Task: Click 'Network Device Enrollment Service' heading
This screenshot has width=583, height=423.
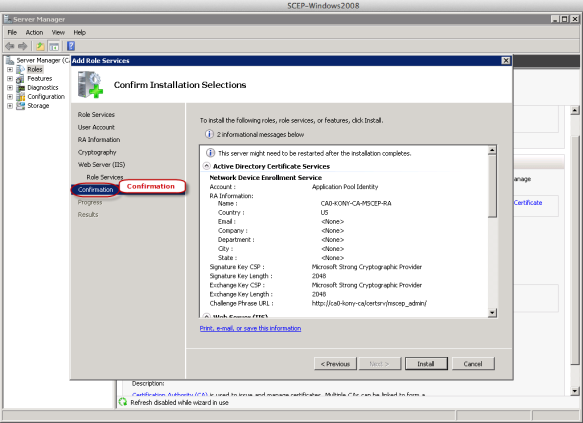Action: click(x=265, y=178)
